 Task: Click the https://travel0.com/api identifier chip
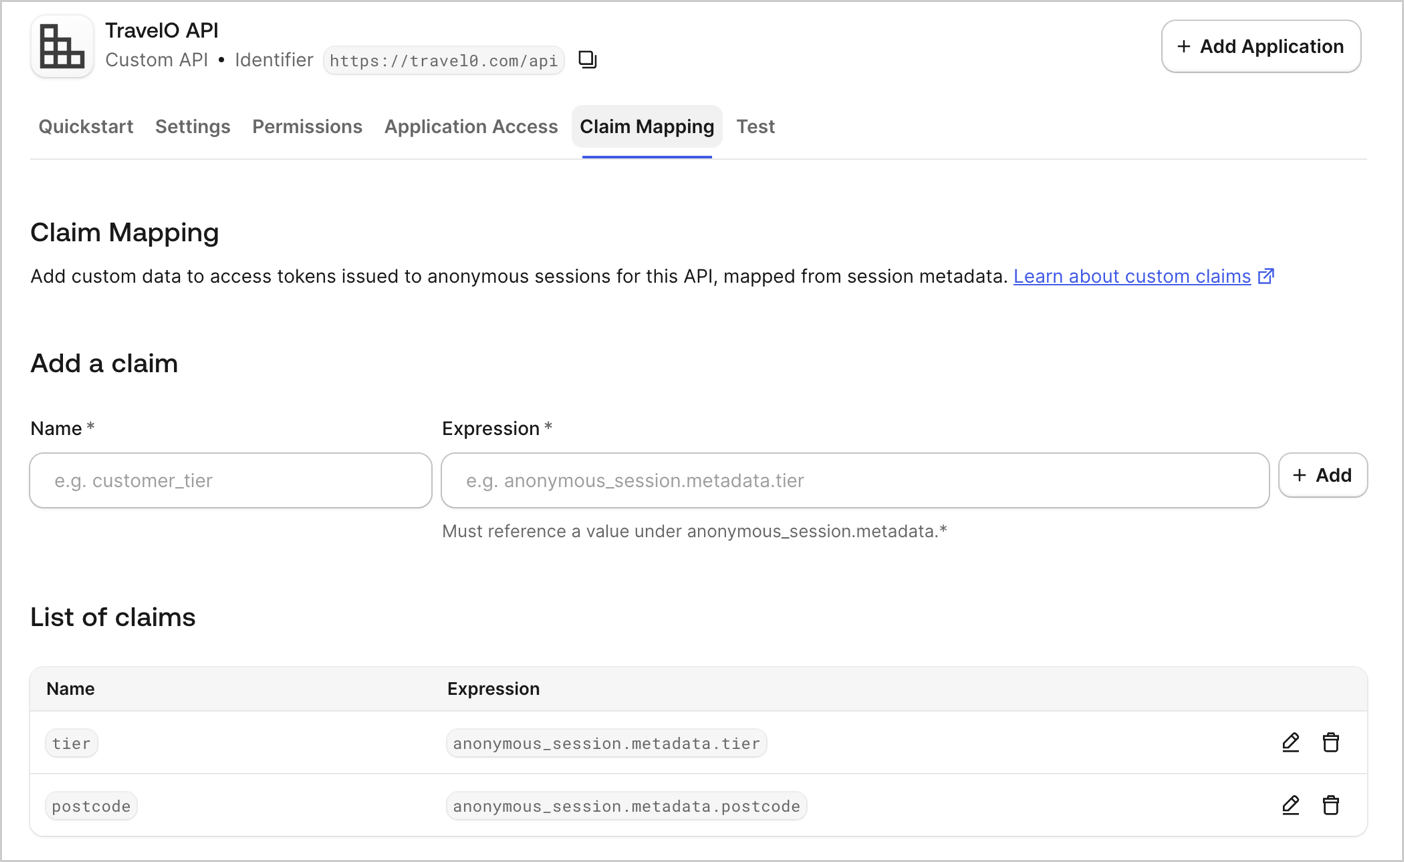tap(444, 61)
